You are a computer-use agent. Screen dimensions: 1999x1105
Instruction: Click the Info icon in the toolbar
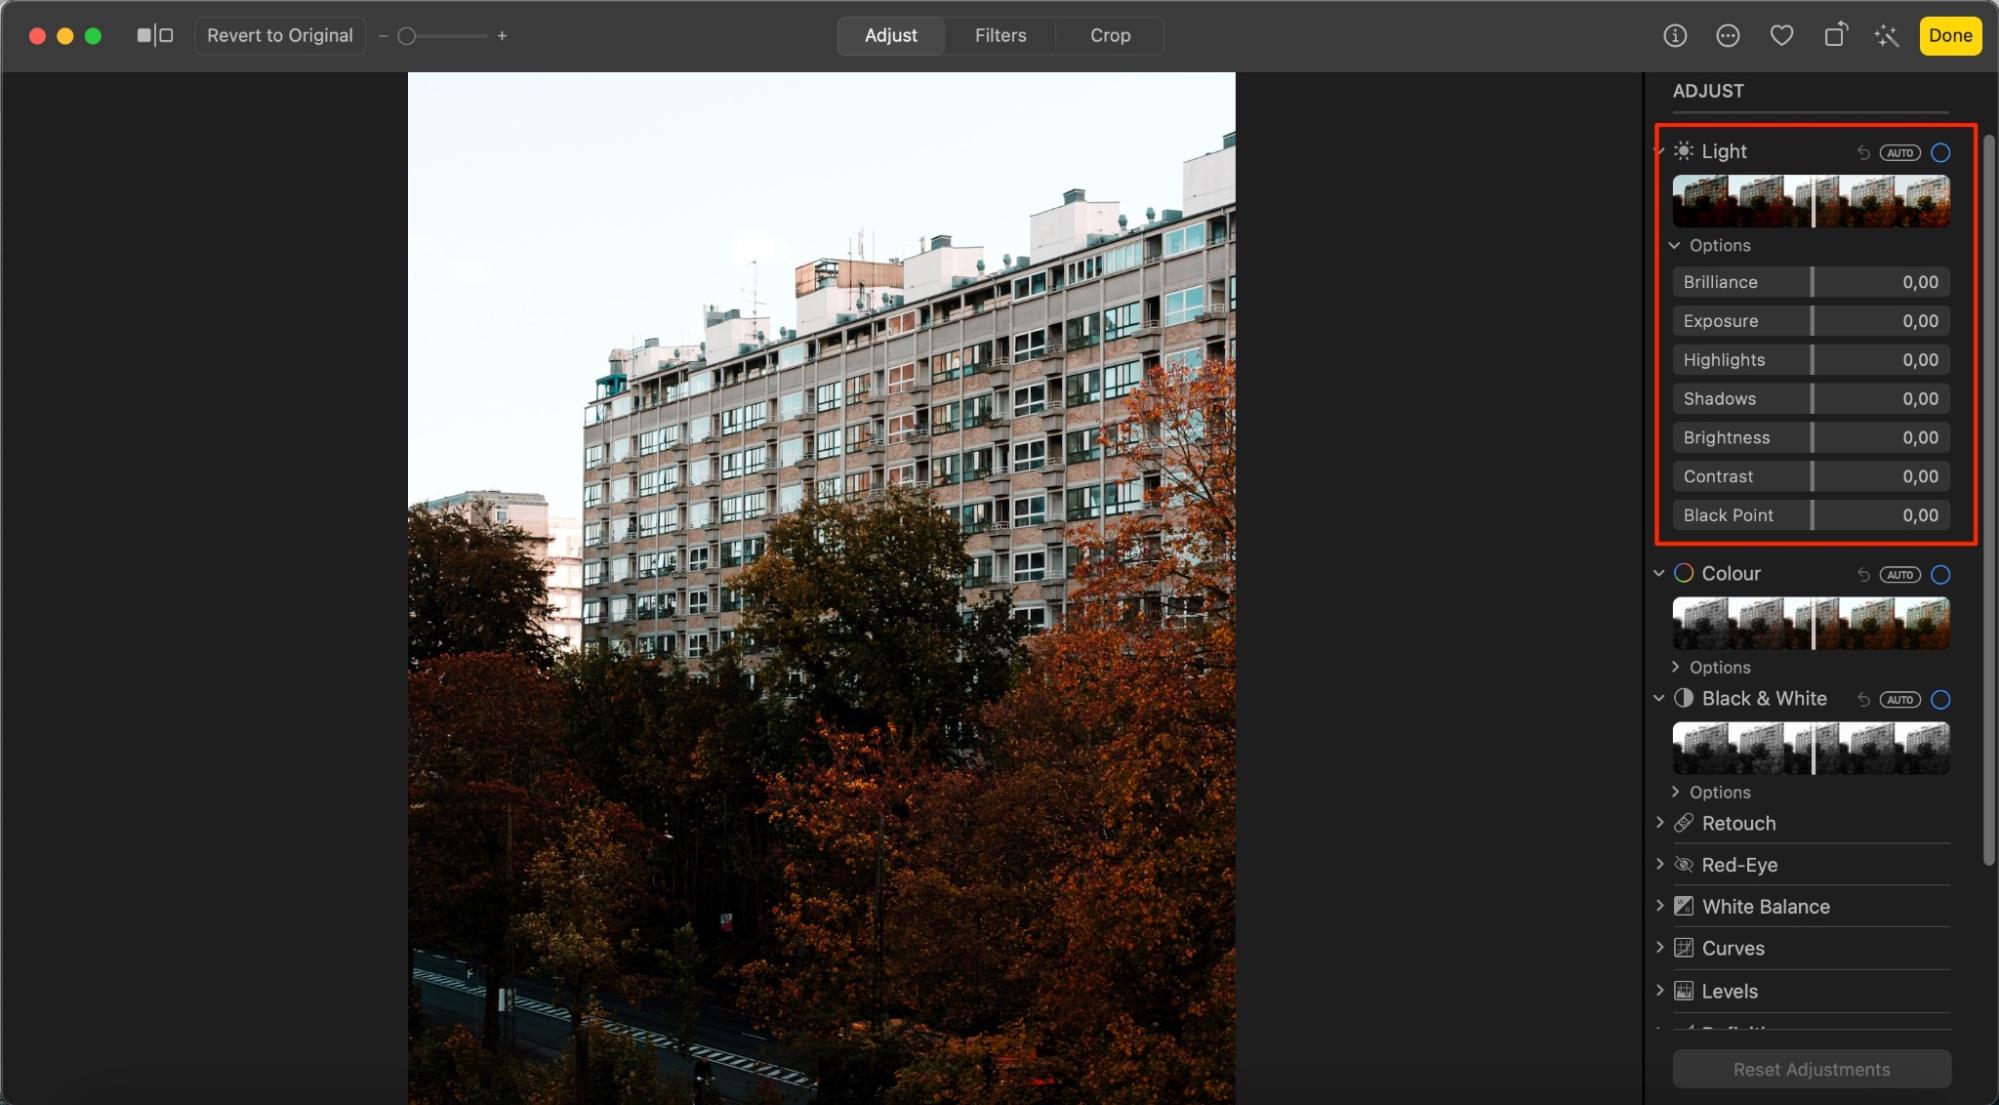click(x=1675, y=36)
